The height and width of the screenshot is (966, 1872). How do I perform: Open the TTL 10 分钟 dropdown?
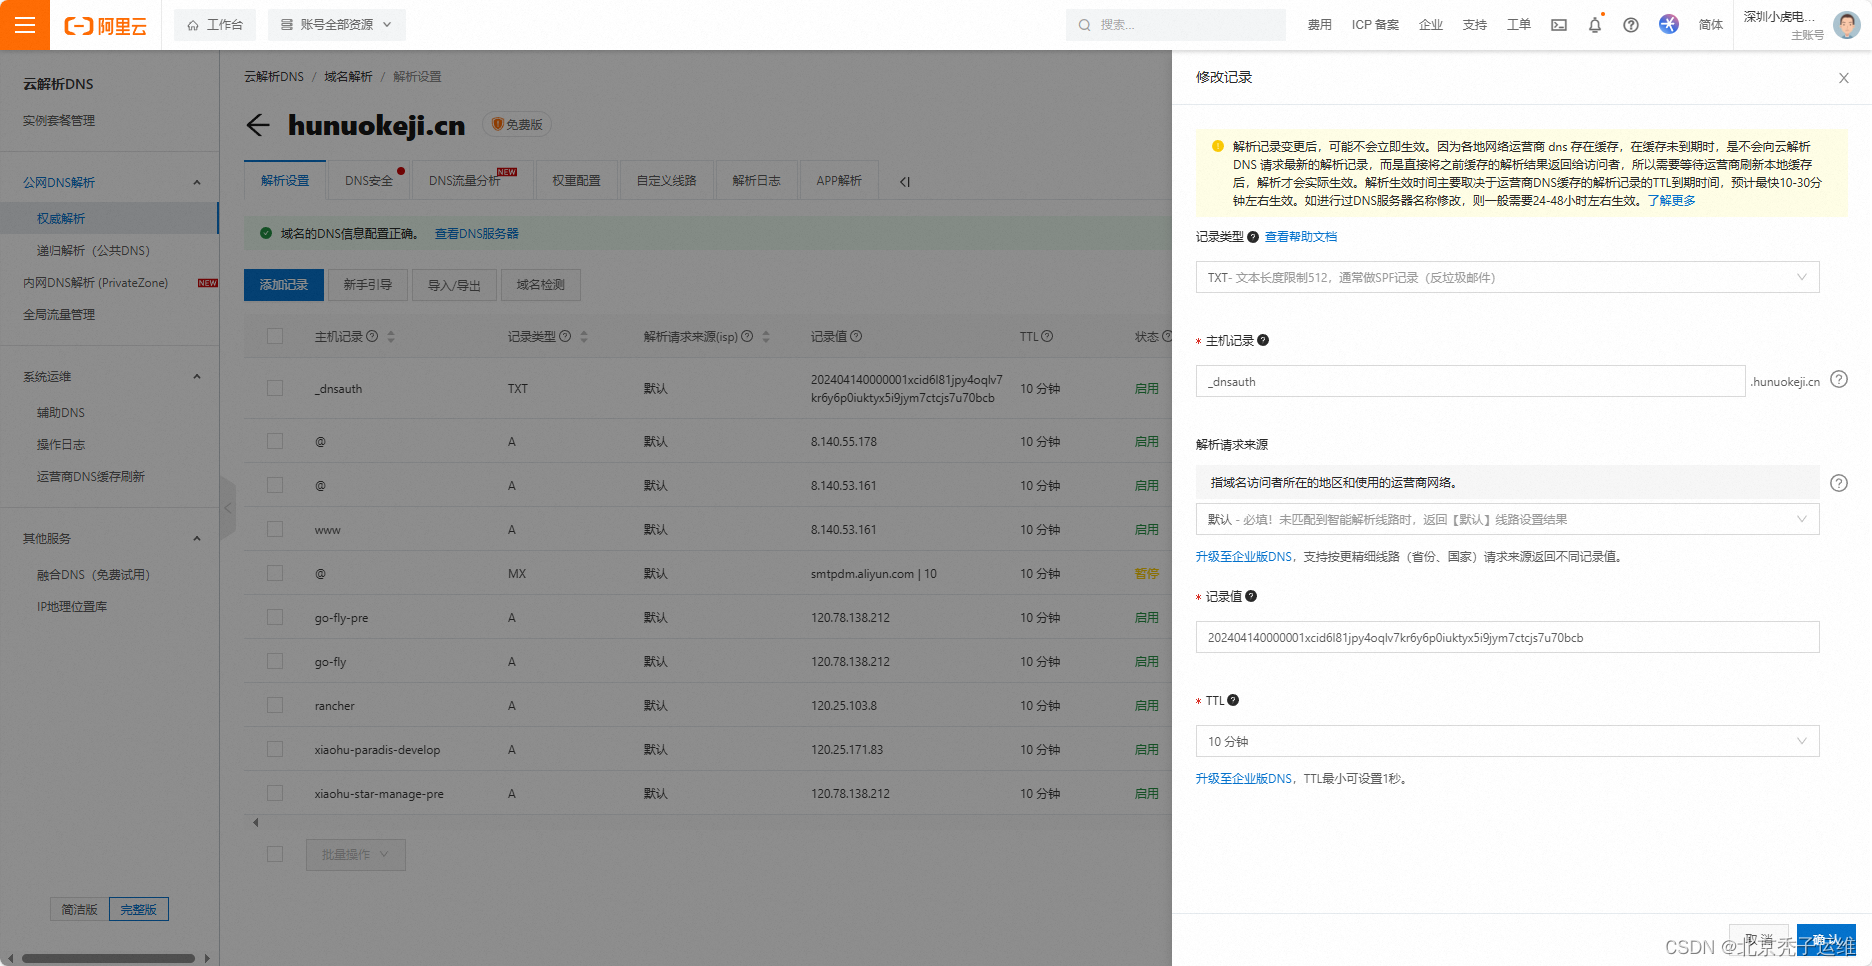pyautogui.click(x=1507, y=741)
